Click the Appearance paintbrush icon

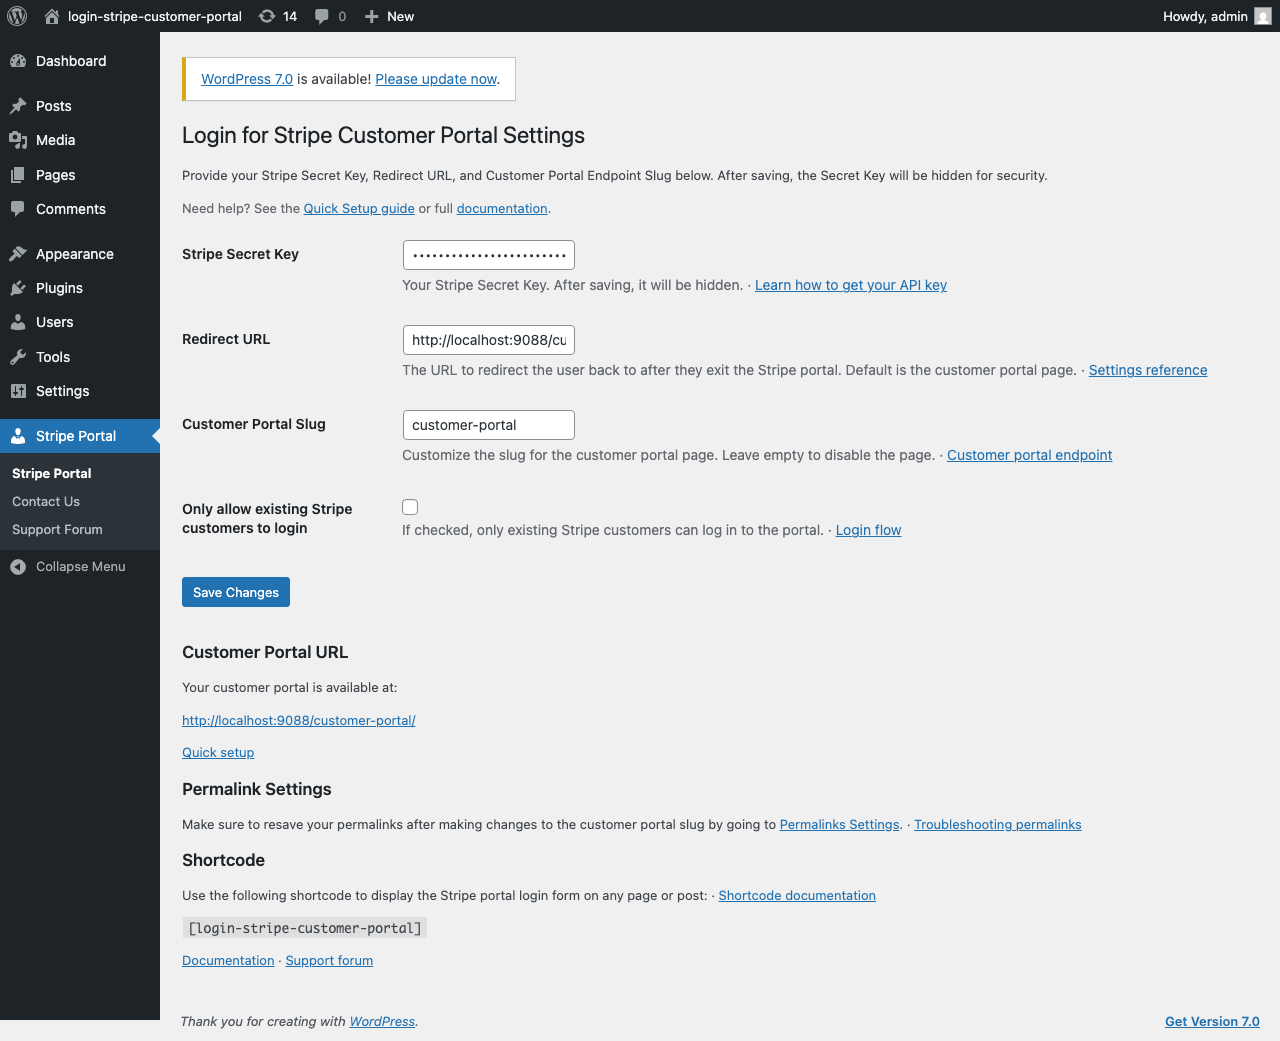click(x=18, y=254)
